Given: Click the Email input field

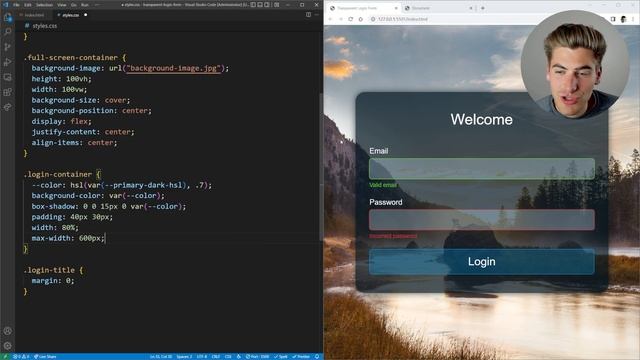Looking at the screenshot, I should pyautogui.click(x=482, y=169).
